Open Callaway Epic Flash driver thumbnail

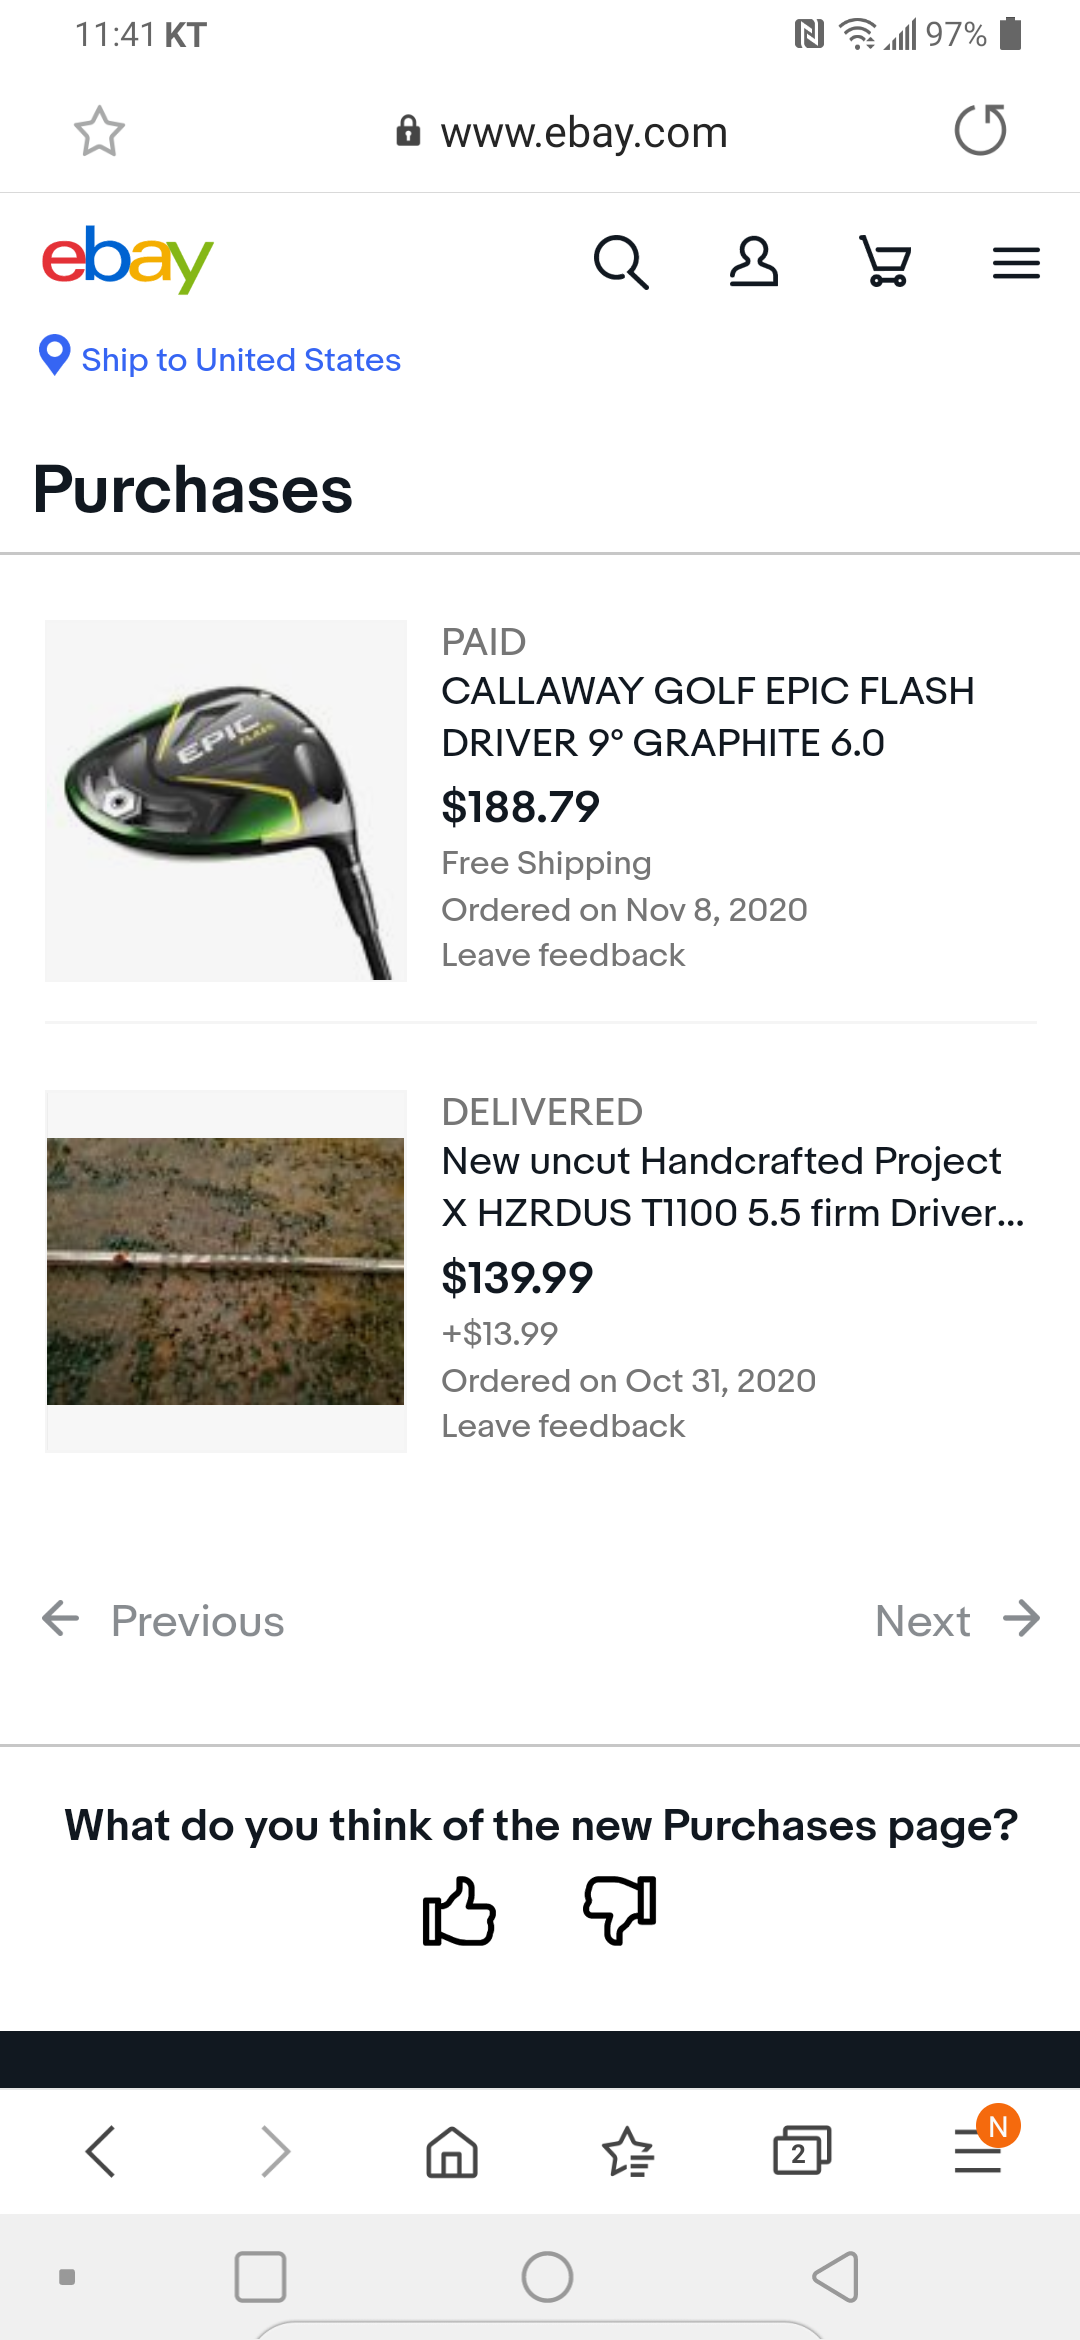(x=226, y=800)
